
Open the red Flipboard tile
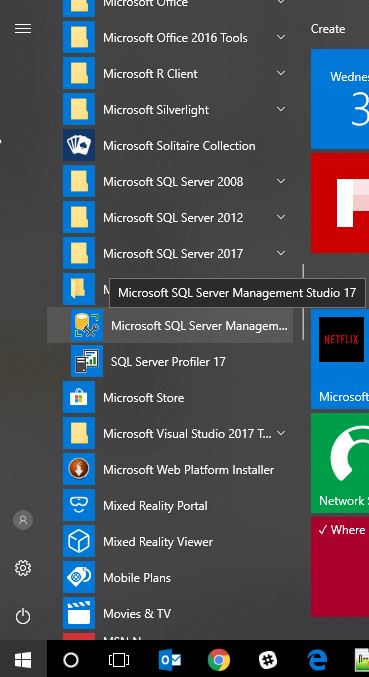point(340,203)
